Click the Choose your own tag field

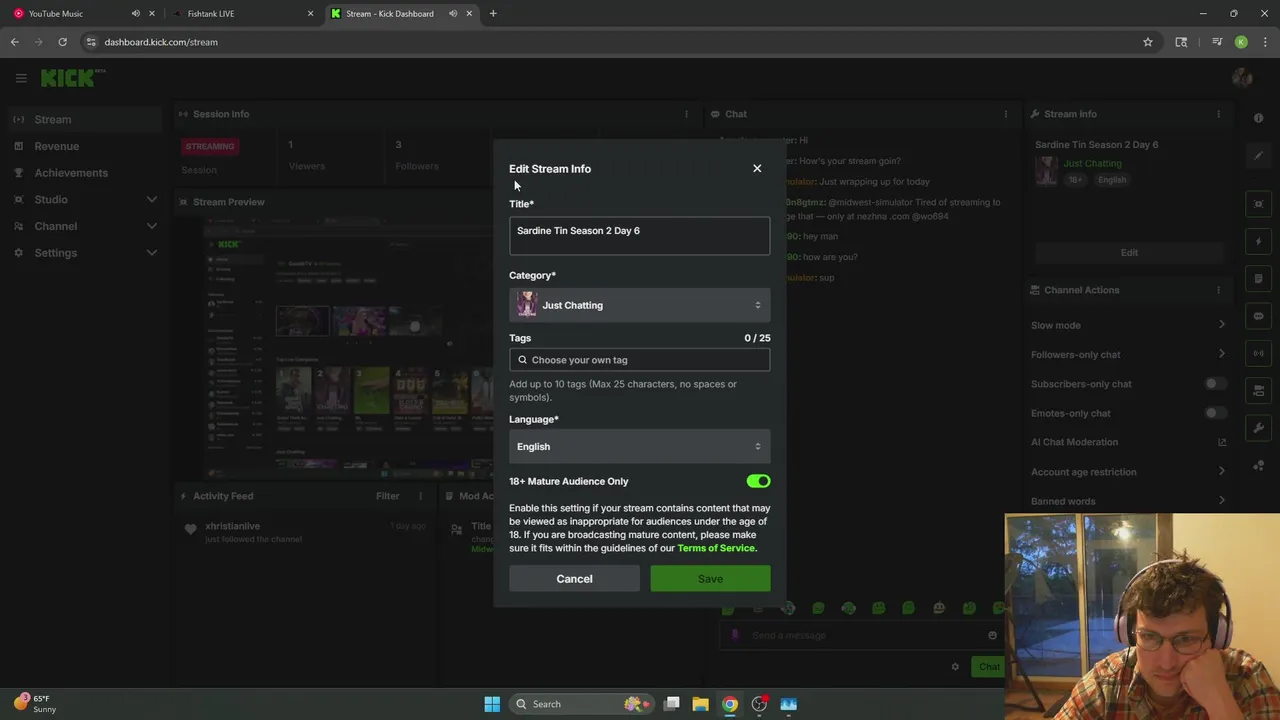639,360
